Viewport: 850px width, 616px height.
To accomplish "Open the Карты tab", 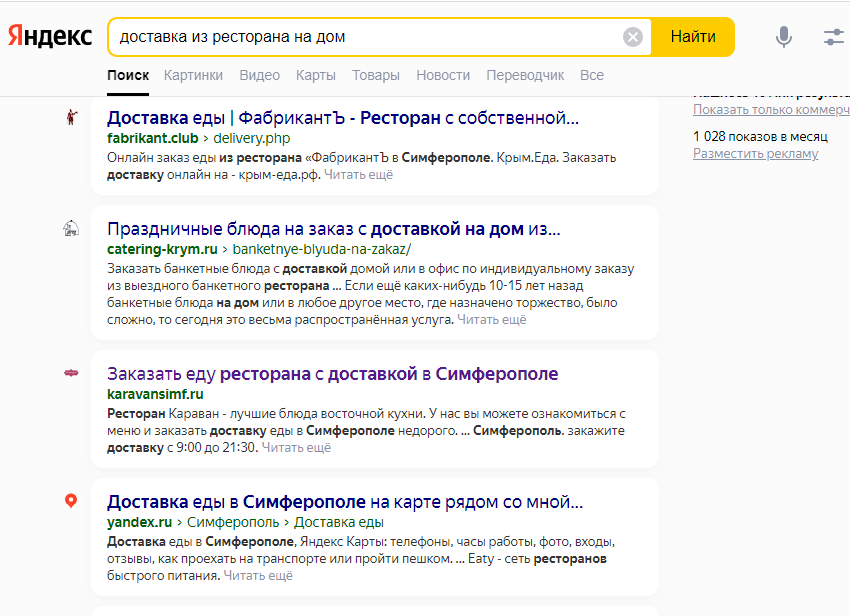I will 316,75.
